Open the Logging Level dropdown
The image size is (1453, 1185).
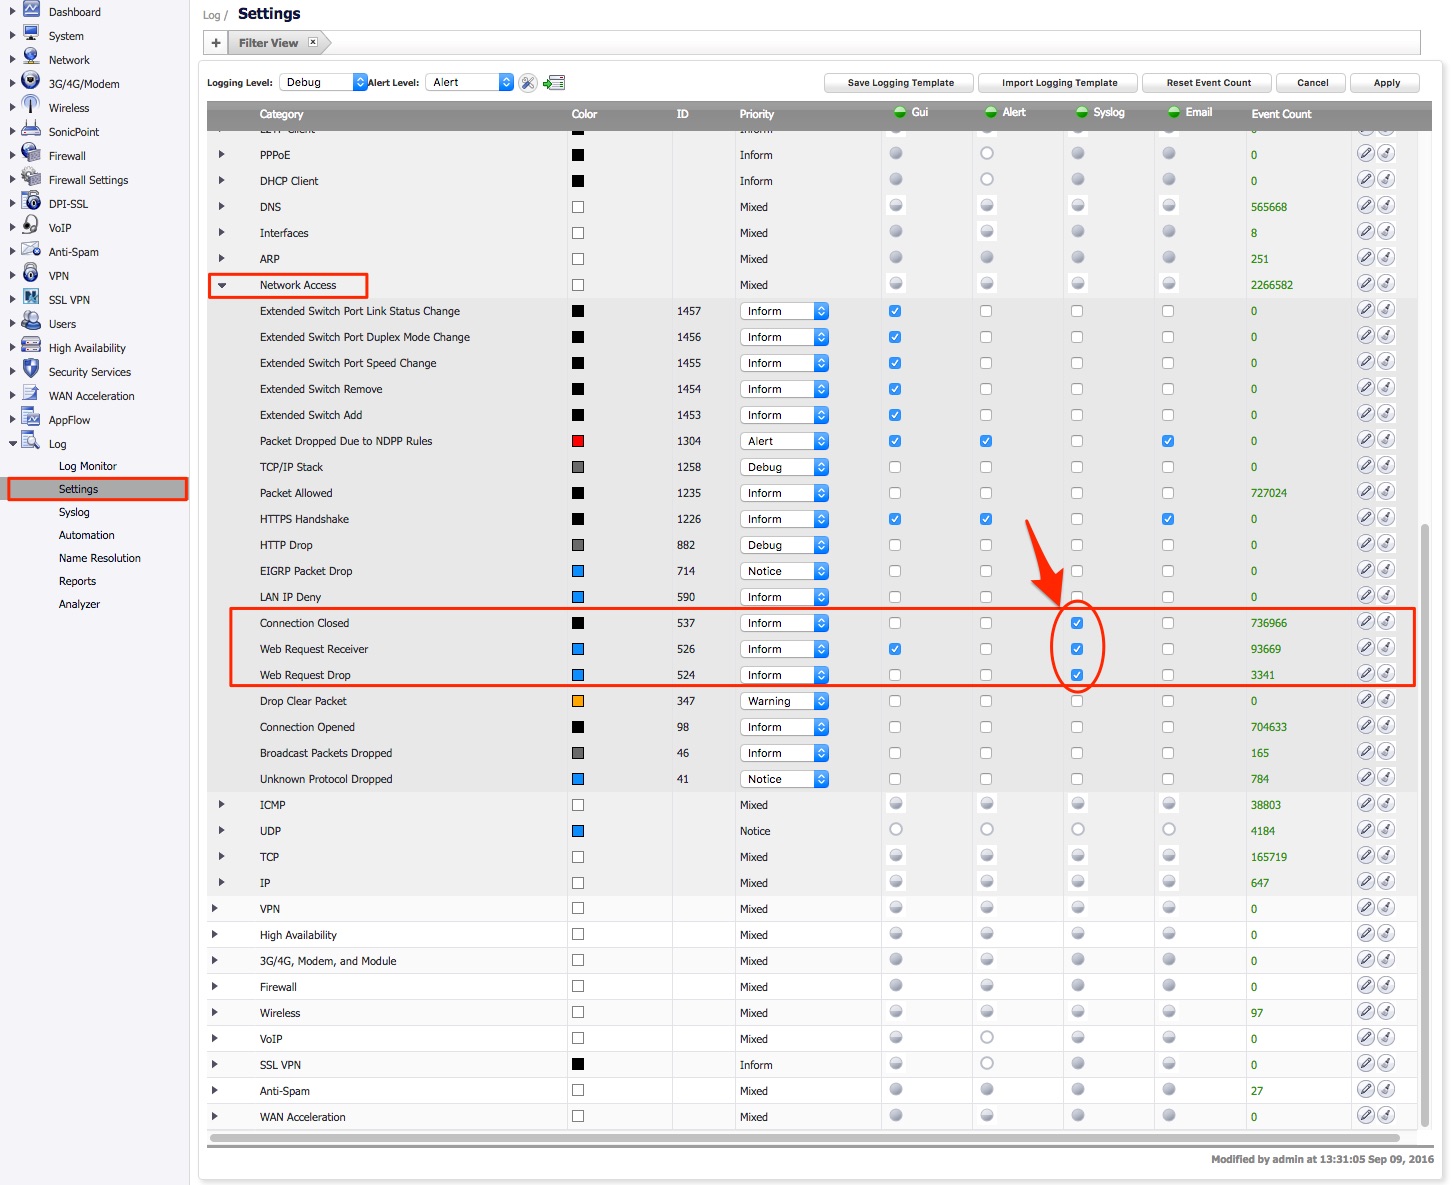322,82
